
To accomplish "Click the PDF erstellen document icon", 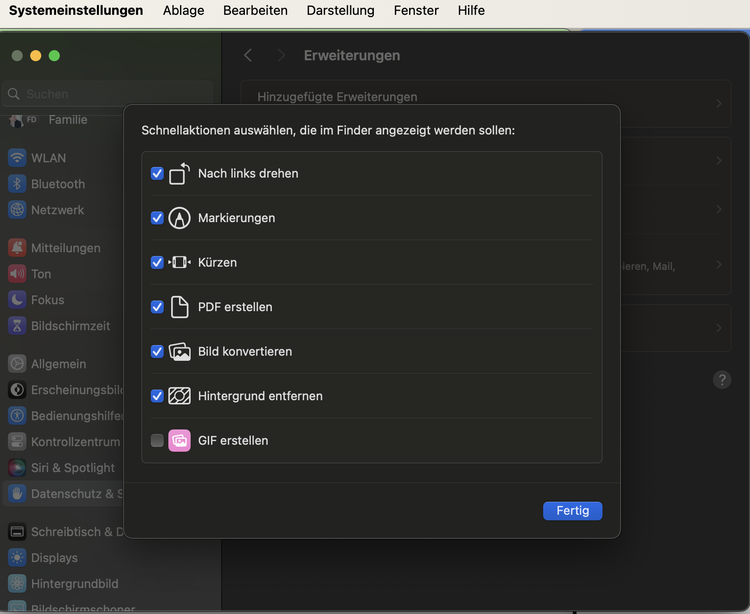I will tap(179, 307).
